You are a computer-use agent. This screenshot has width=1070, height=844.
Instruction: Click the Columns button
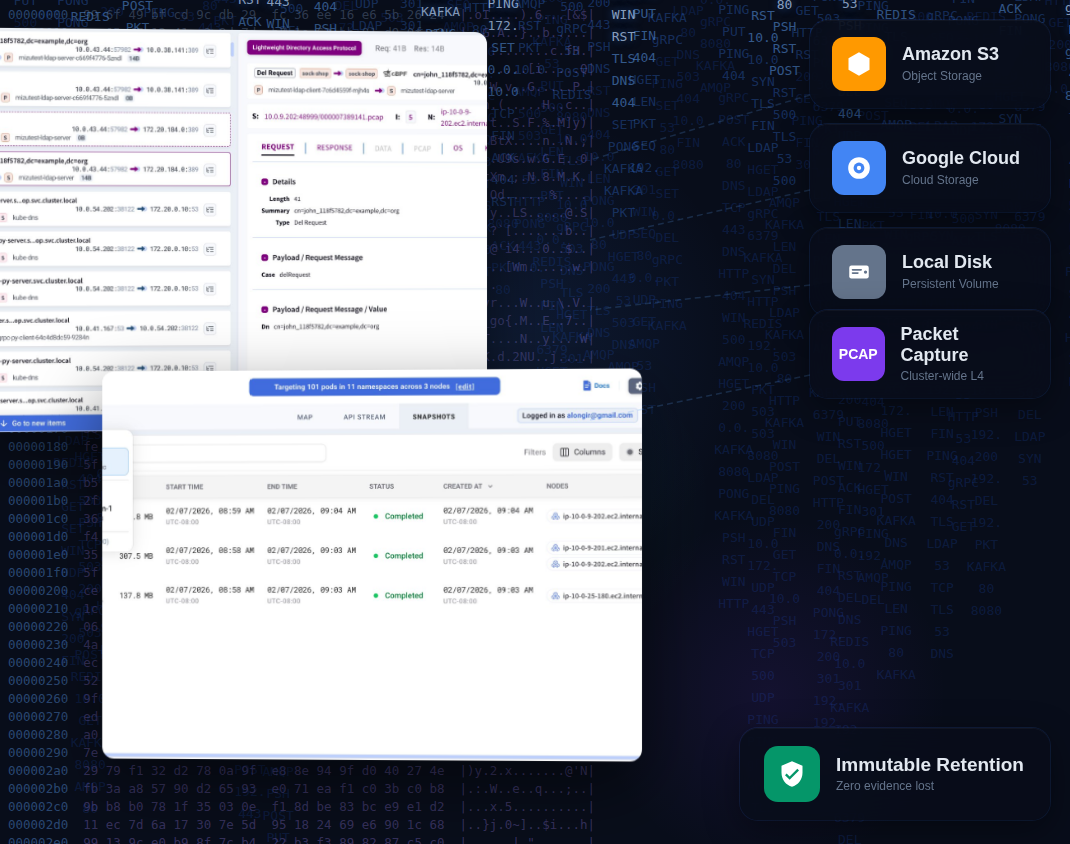click(583, 452)
